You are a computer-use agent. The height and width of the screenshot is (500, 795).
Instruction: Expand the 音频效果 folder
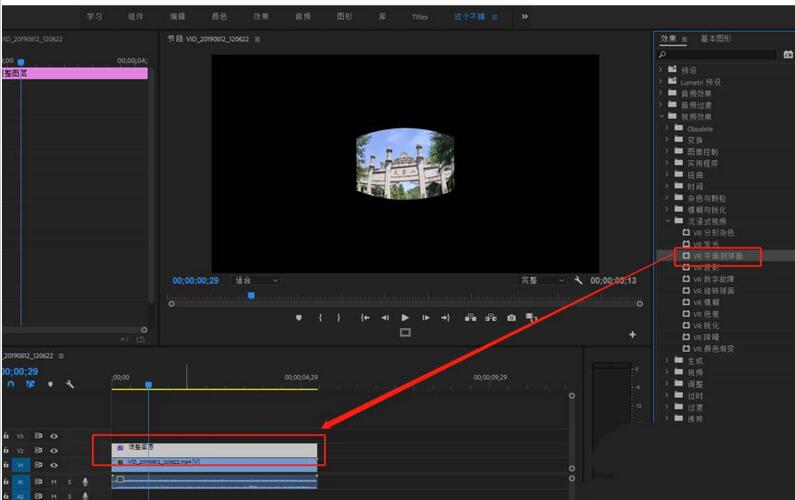pyautogui.click(x=660, y=93)
